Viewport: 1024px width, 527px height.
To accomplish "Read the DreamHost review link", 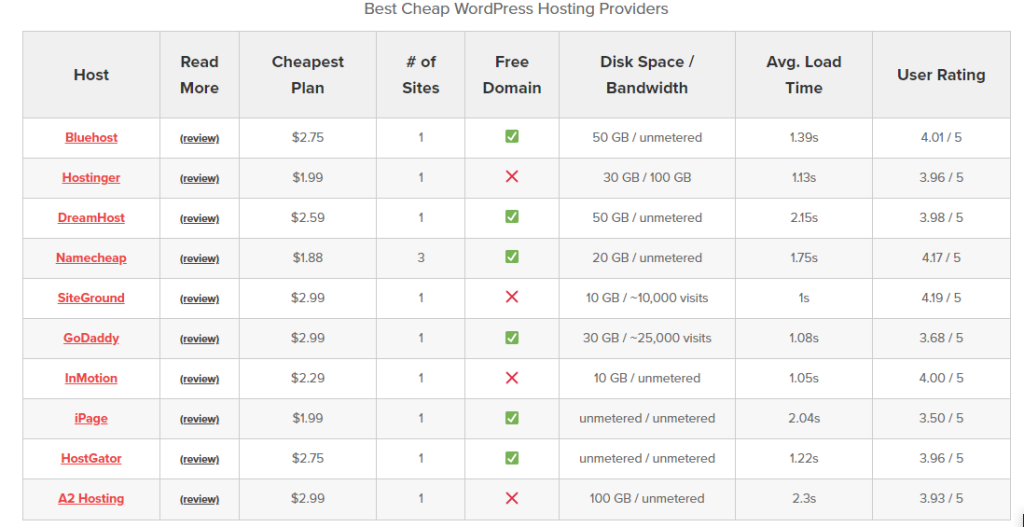I will coord(200,218).
